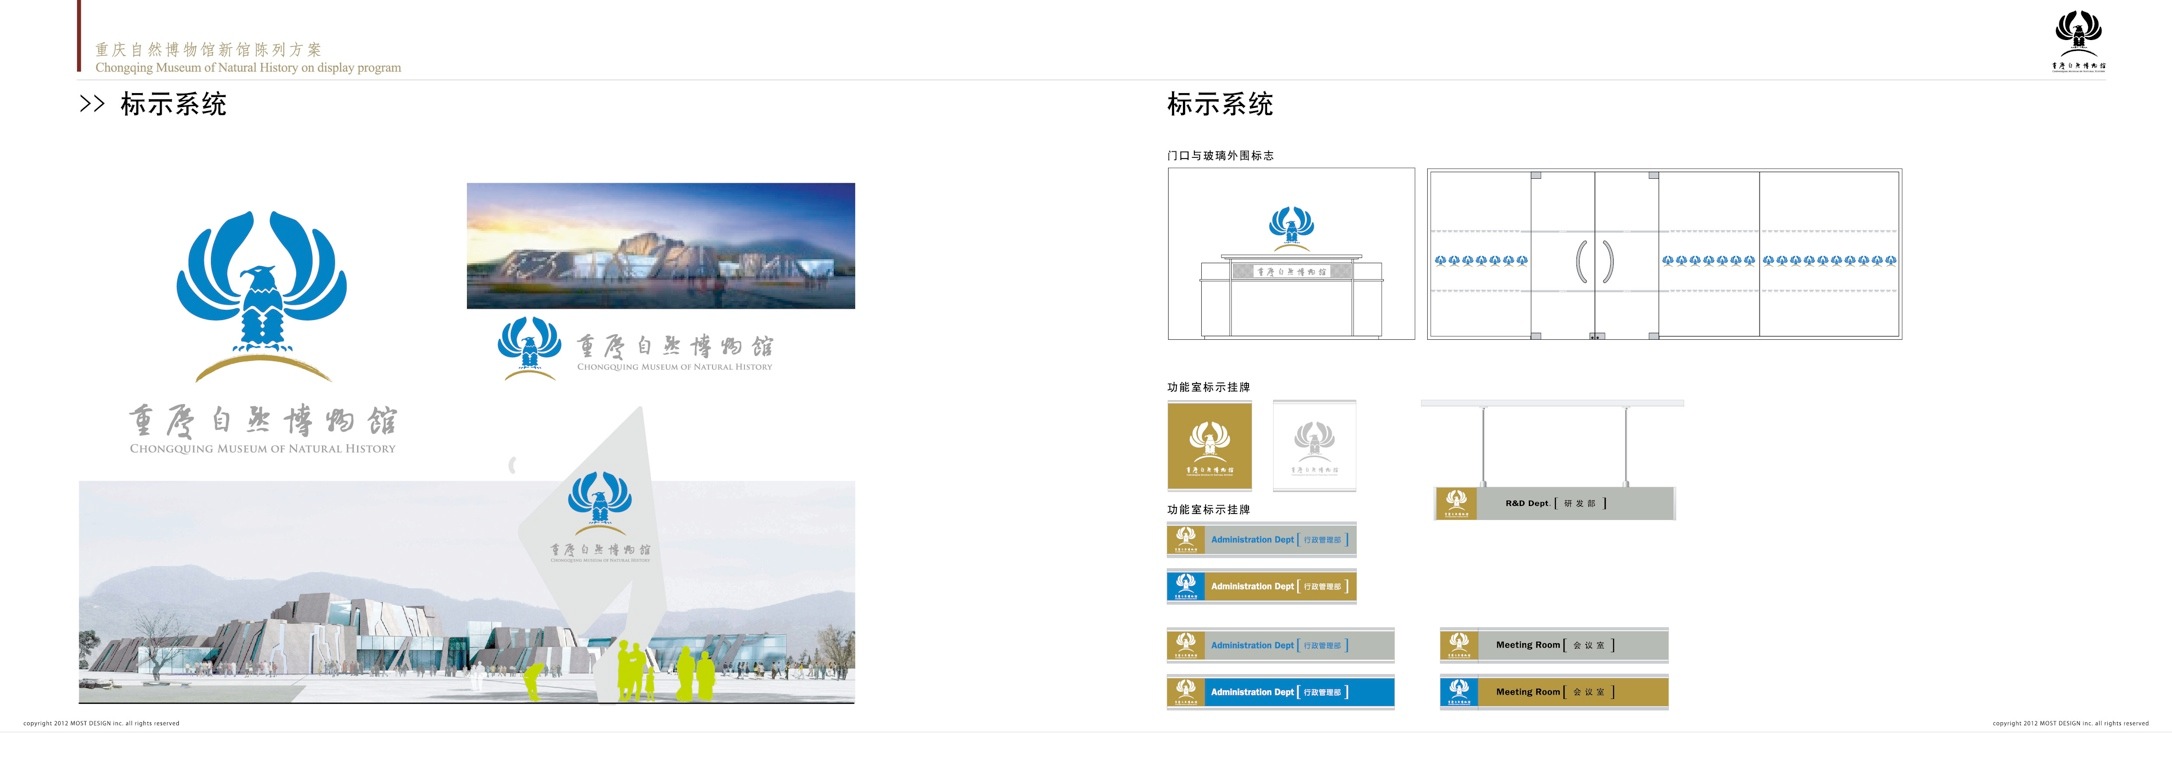Click the gold Meeting Room sign with blue logo

tap(1554, 691)
